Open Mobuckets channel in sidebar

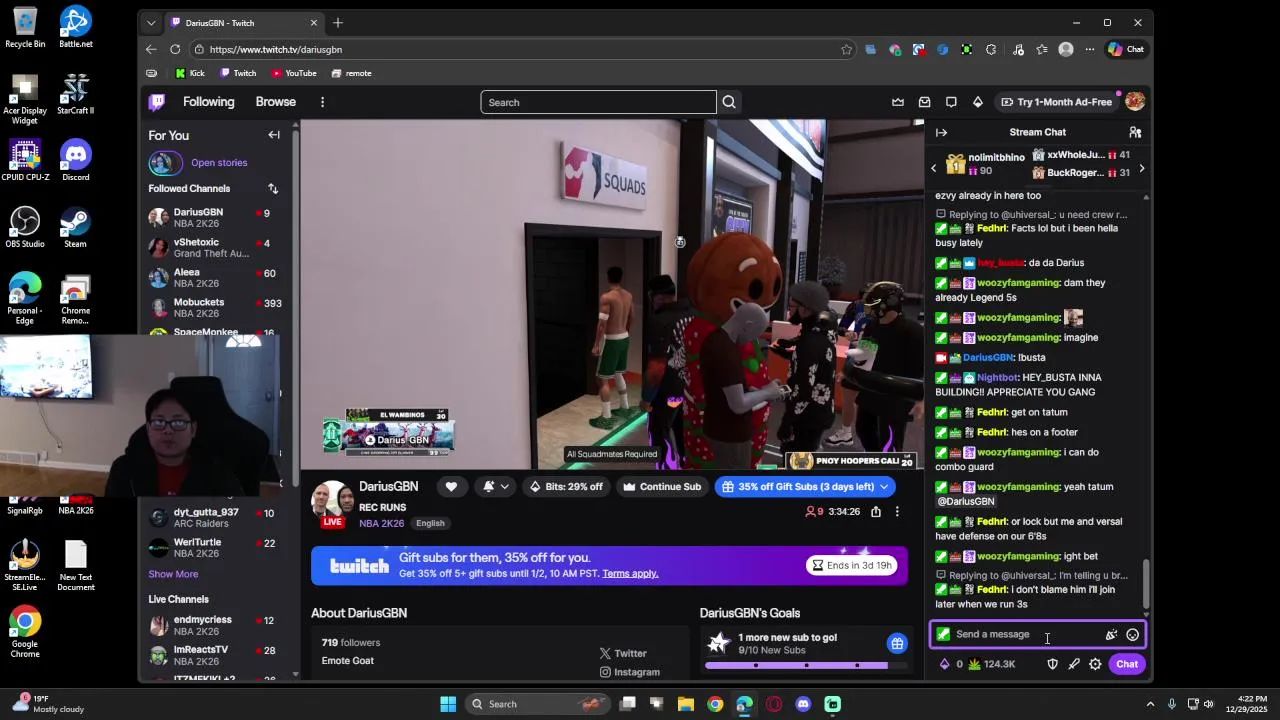click(x=213, y=308)
